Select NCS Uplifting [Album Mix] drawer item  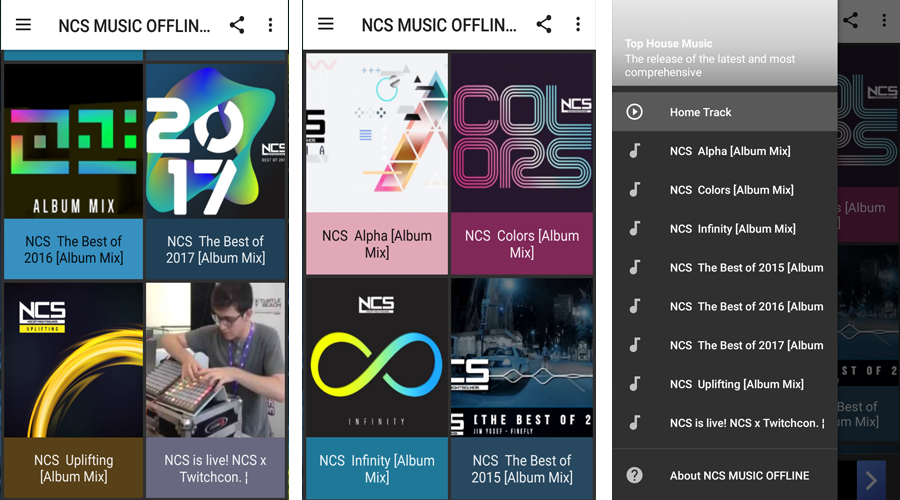click(x=725, y=384)
